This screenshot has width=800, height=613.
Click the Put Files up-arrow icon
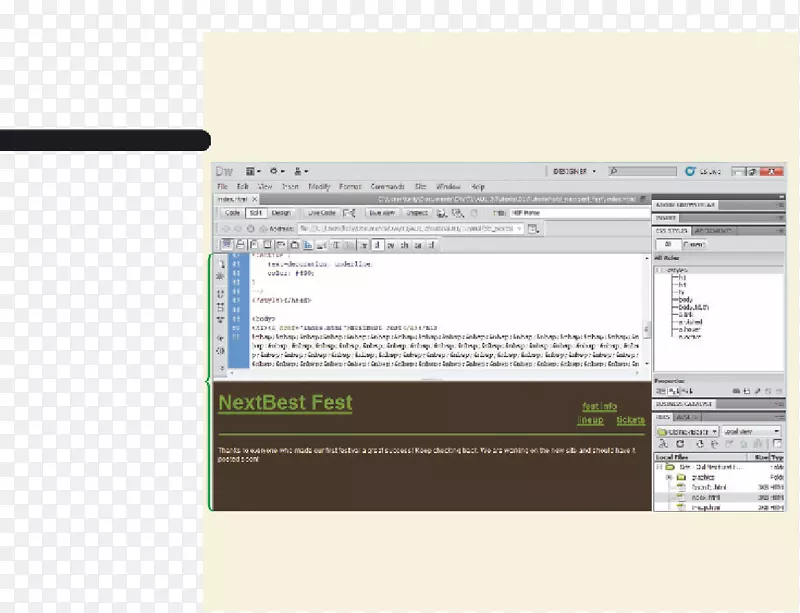coord(714,444)
